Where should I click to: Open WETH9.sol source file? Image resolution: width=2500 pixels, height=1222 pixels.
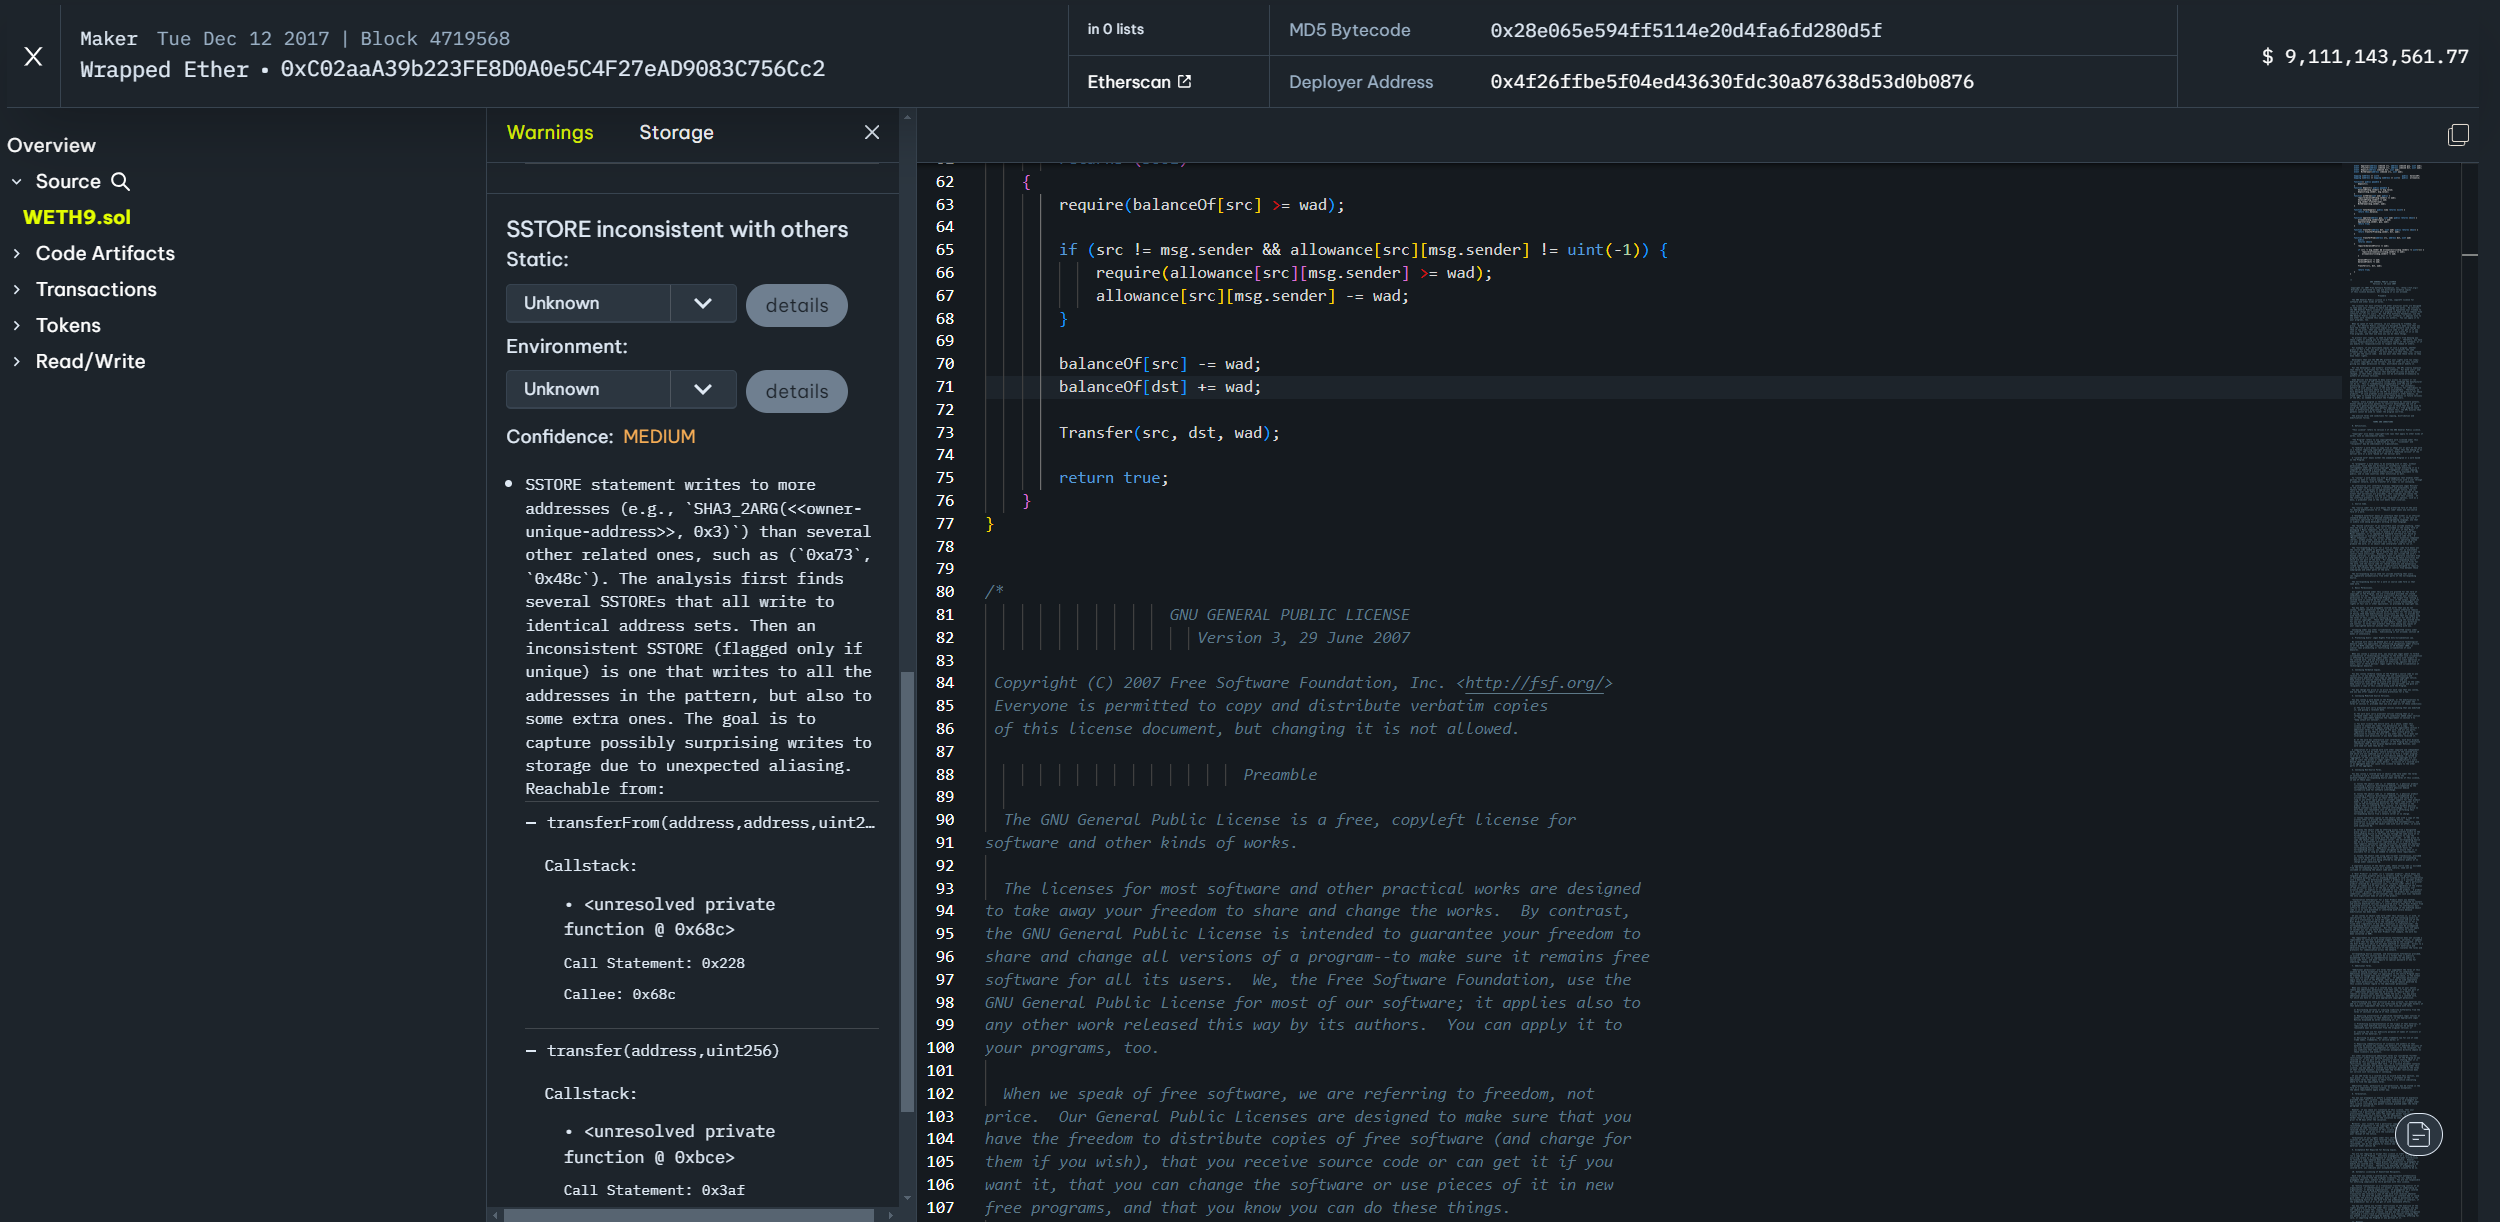(x=77, y=217)
